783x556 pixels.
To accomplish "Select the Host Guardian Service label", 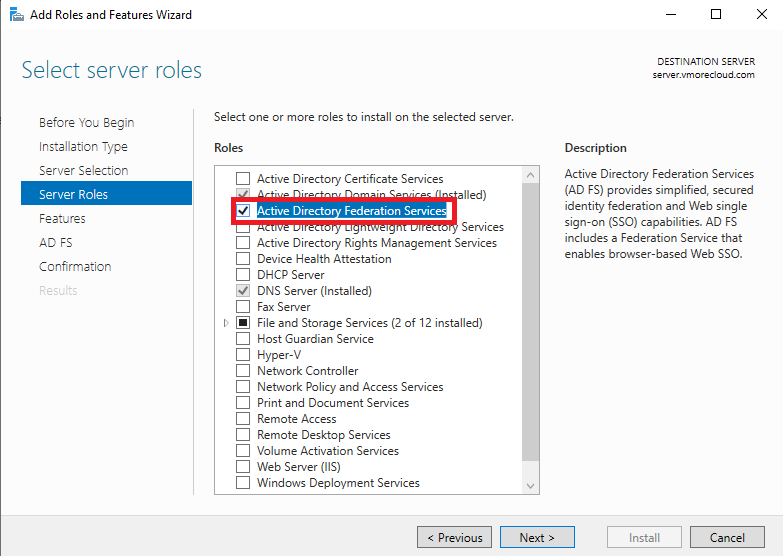I will point(315,339).
